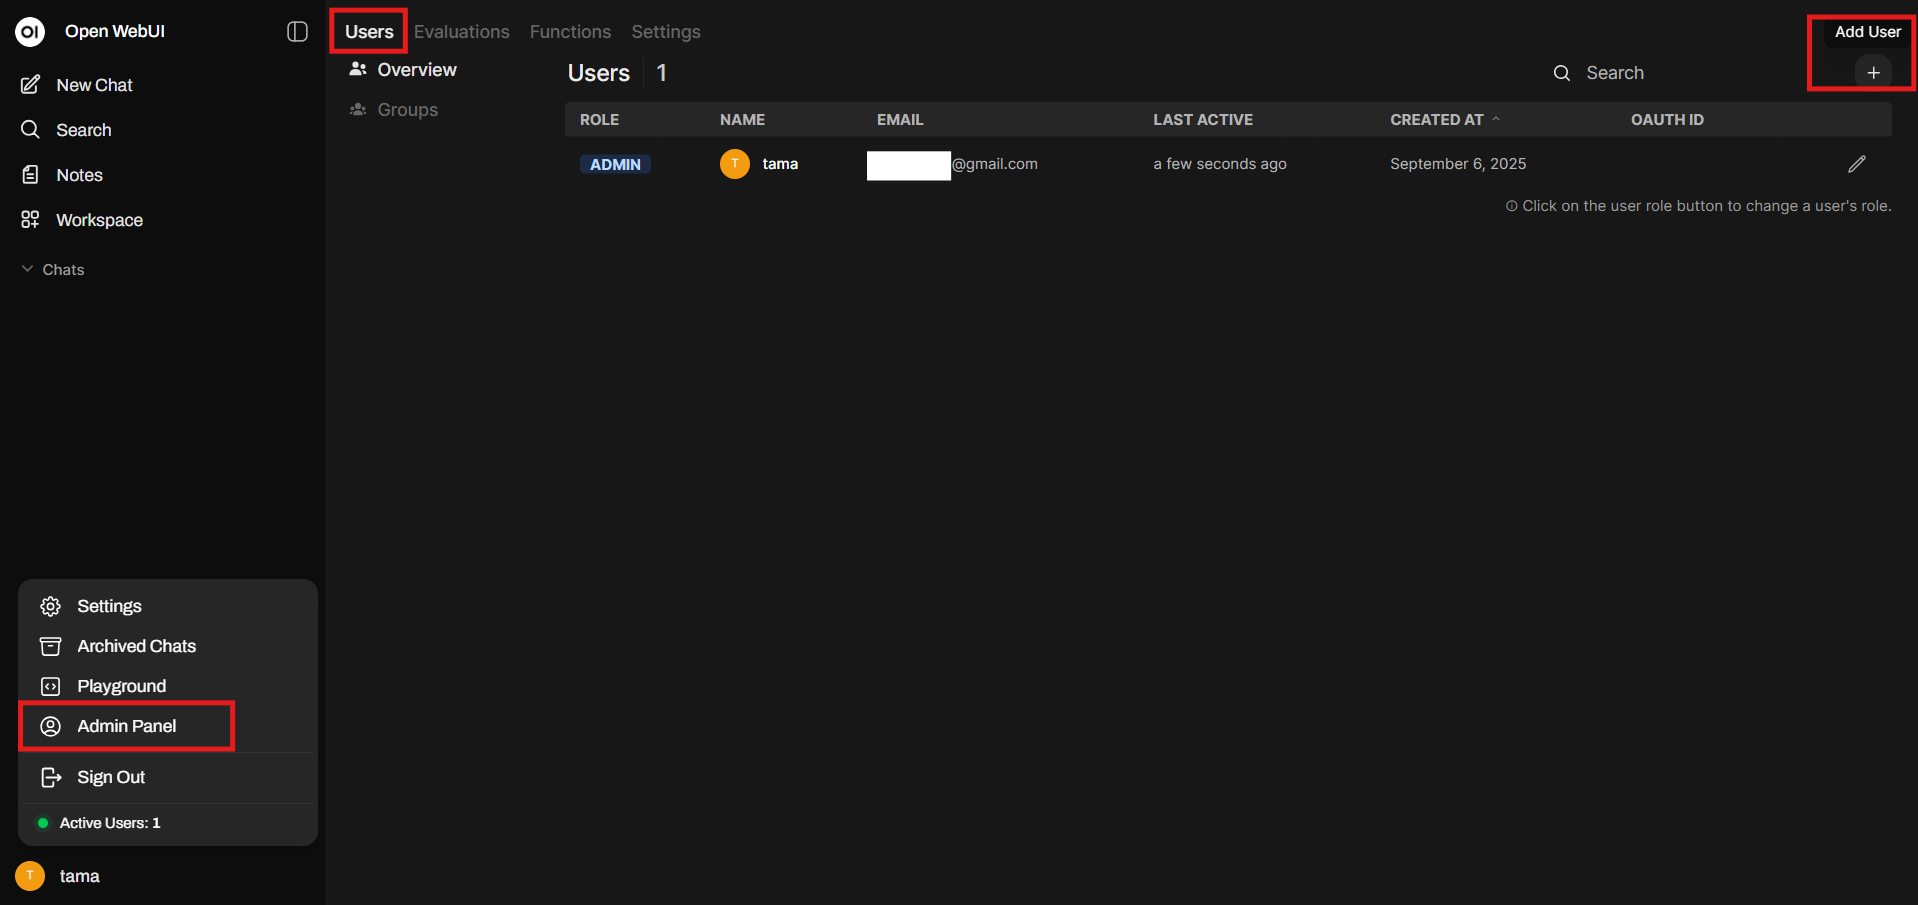This screenshot has height=905, width=1918.
Task: Open Archived Chats
Action: tap(137, 646)
